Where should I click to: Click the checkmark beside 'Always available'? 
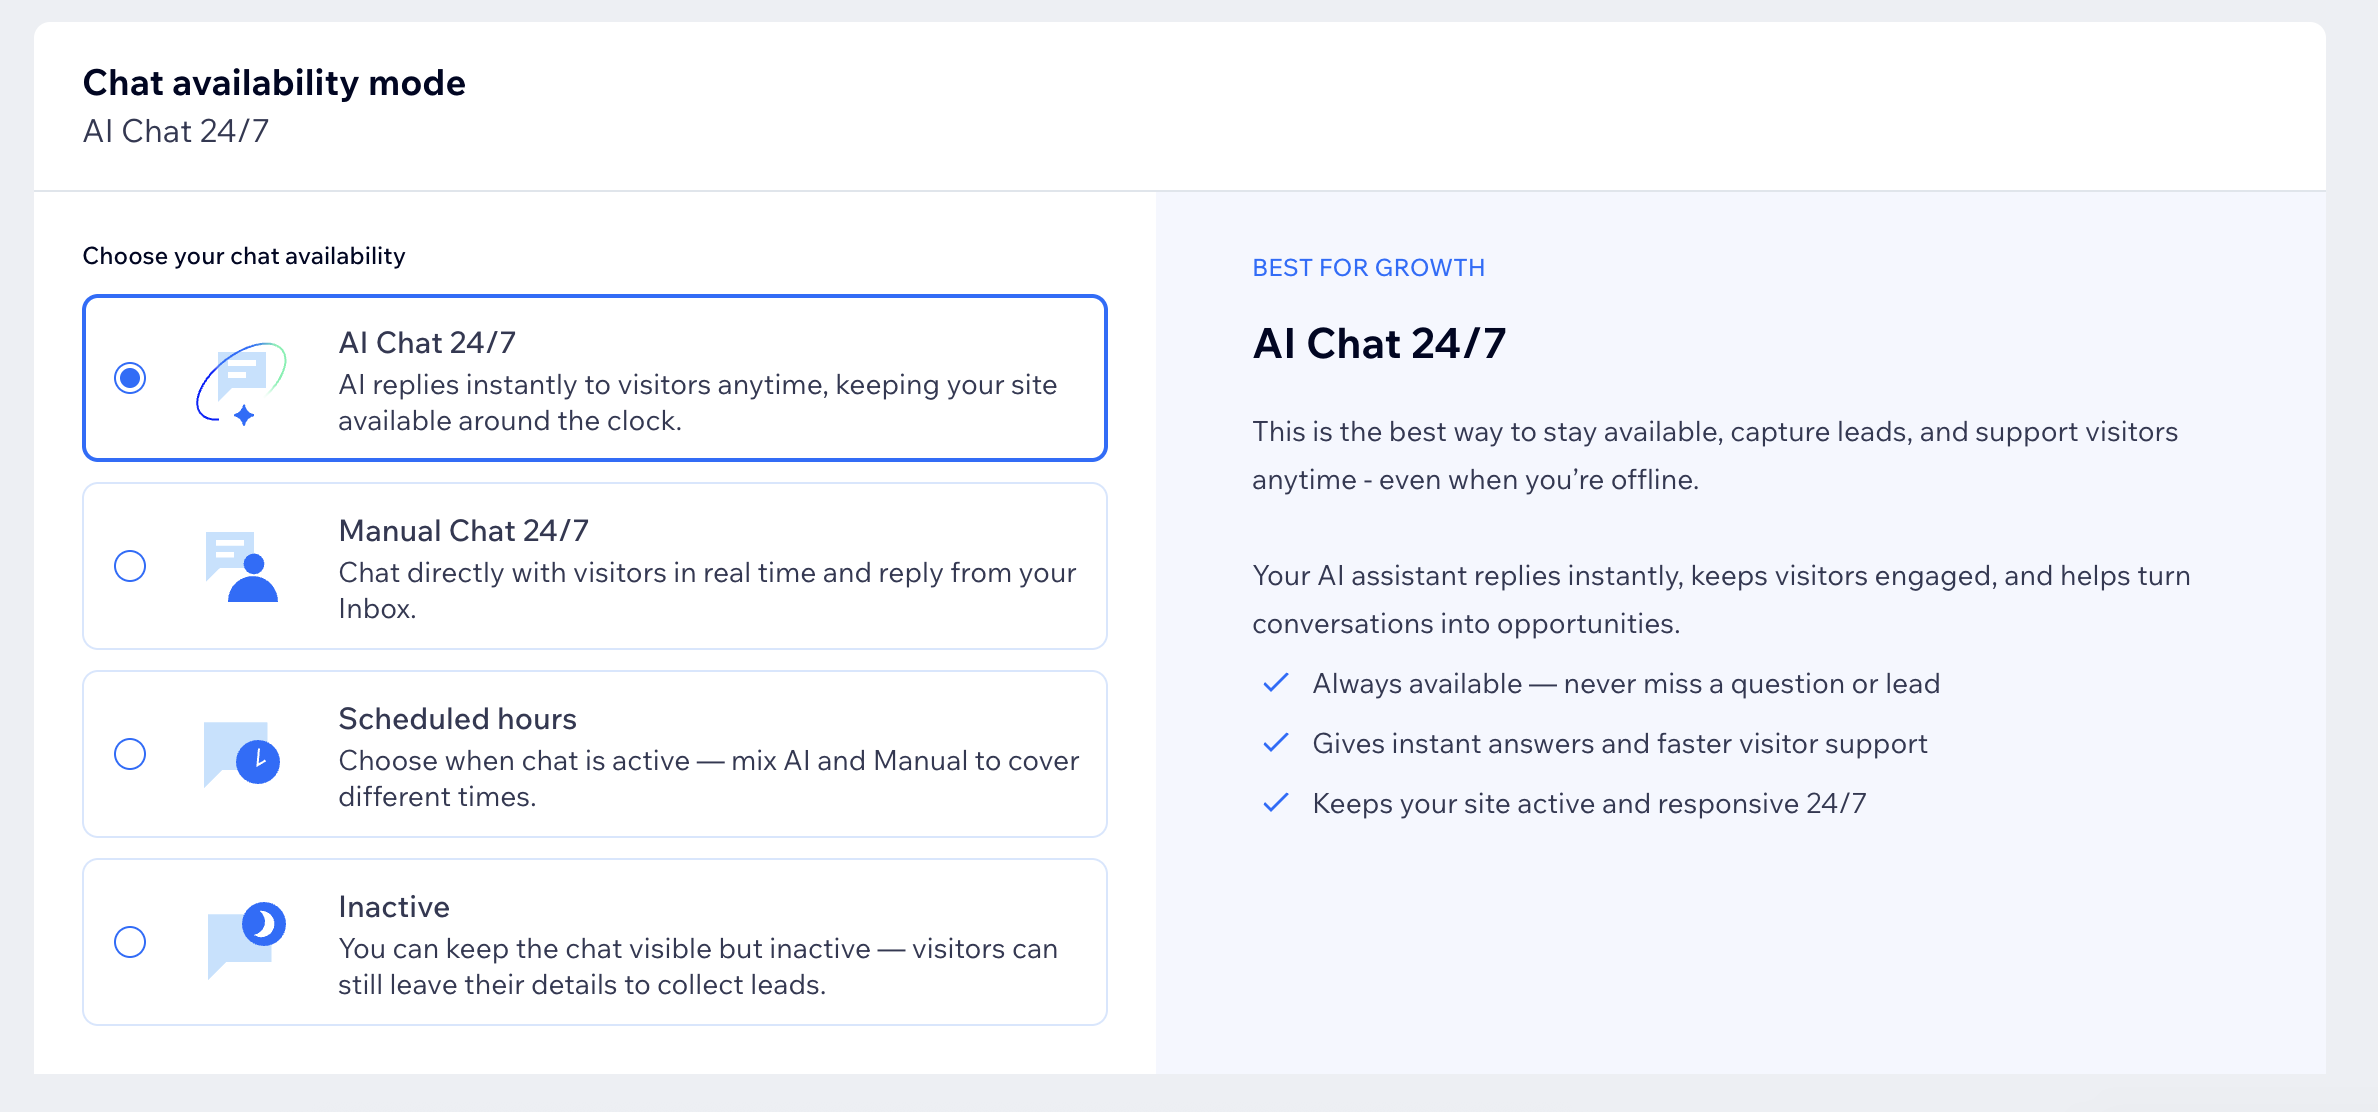pos(1275,683)
